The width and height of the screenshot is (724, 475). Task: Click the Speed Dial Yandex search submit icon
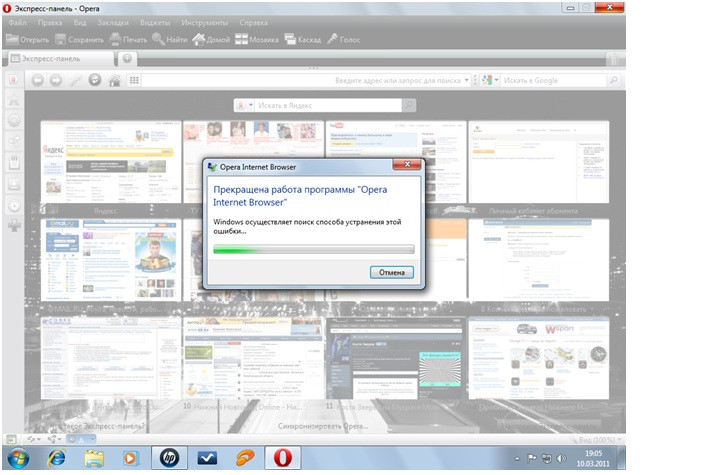[409, 105]
